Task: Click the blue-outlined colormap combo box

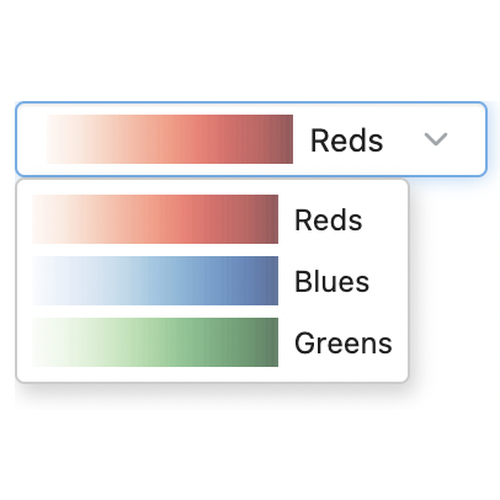Action: click(x=251, y=139)
